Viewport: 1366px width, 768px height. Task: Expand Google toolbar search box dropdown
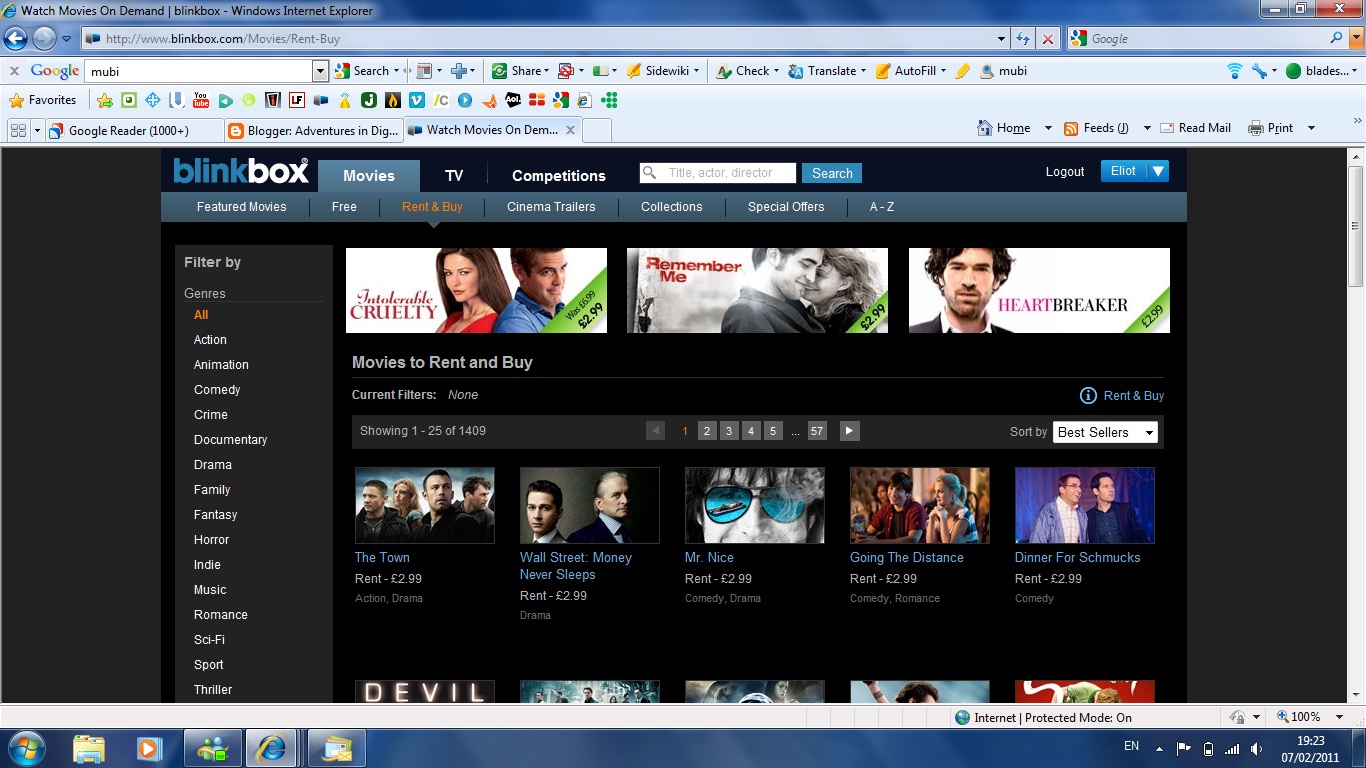[320, 71]
